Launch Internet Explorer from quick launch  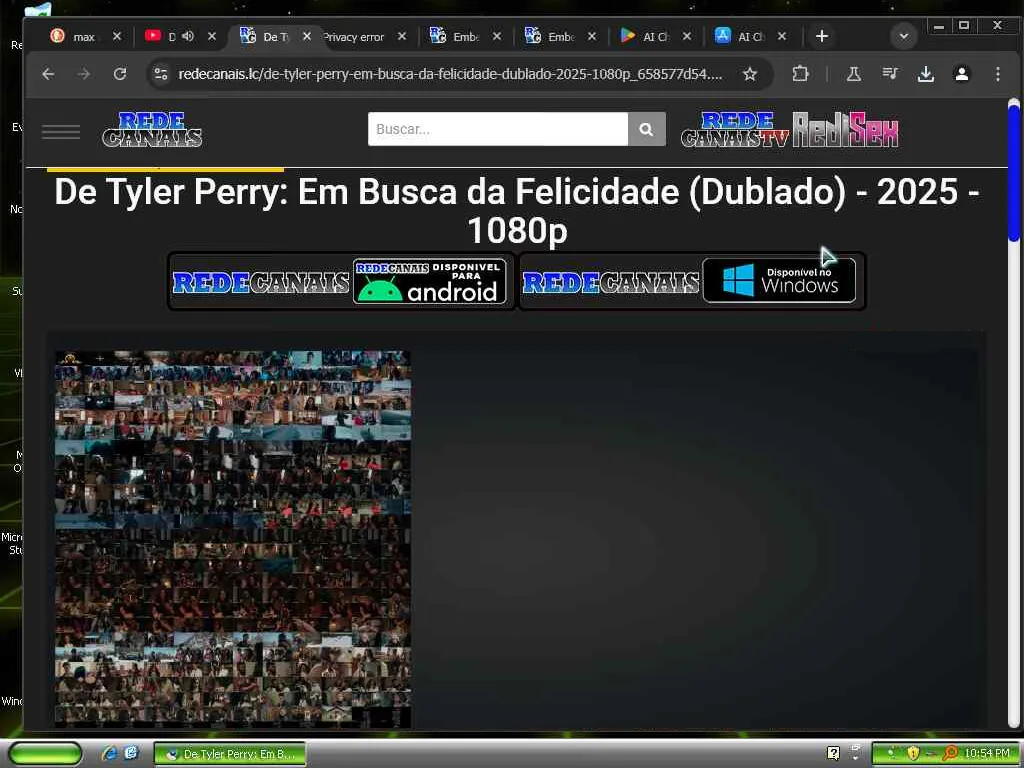point(109,754)
